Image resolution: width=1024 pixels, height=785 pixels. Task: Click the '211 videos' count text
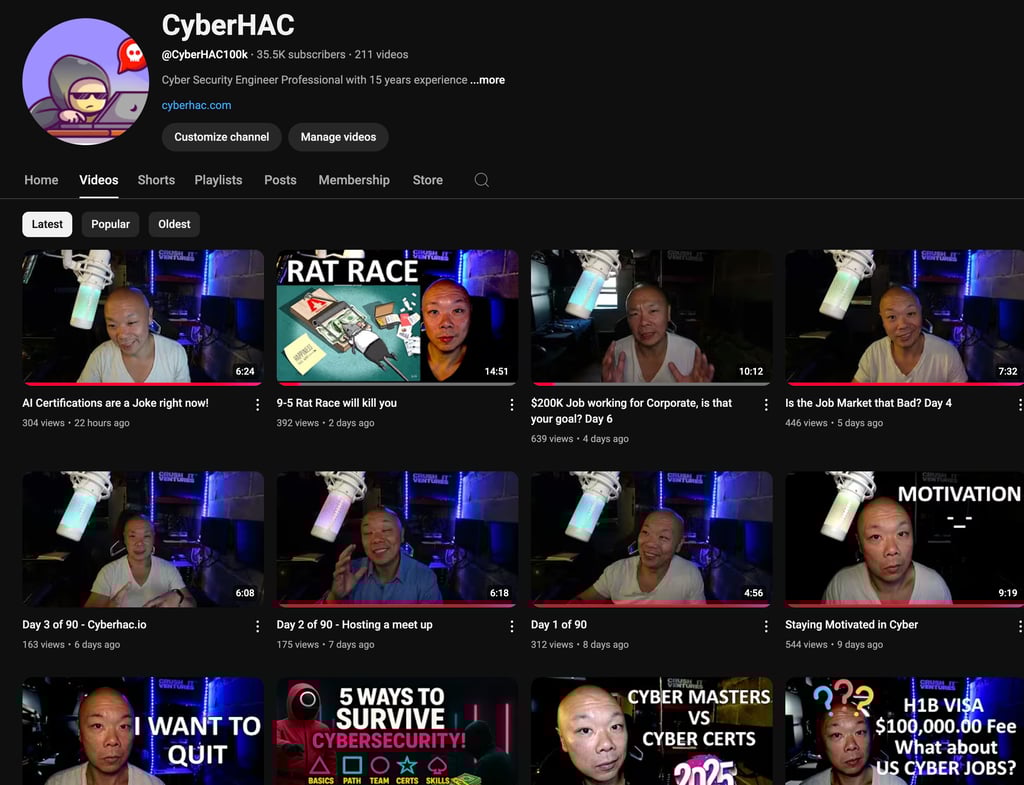tap(381, 54)
